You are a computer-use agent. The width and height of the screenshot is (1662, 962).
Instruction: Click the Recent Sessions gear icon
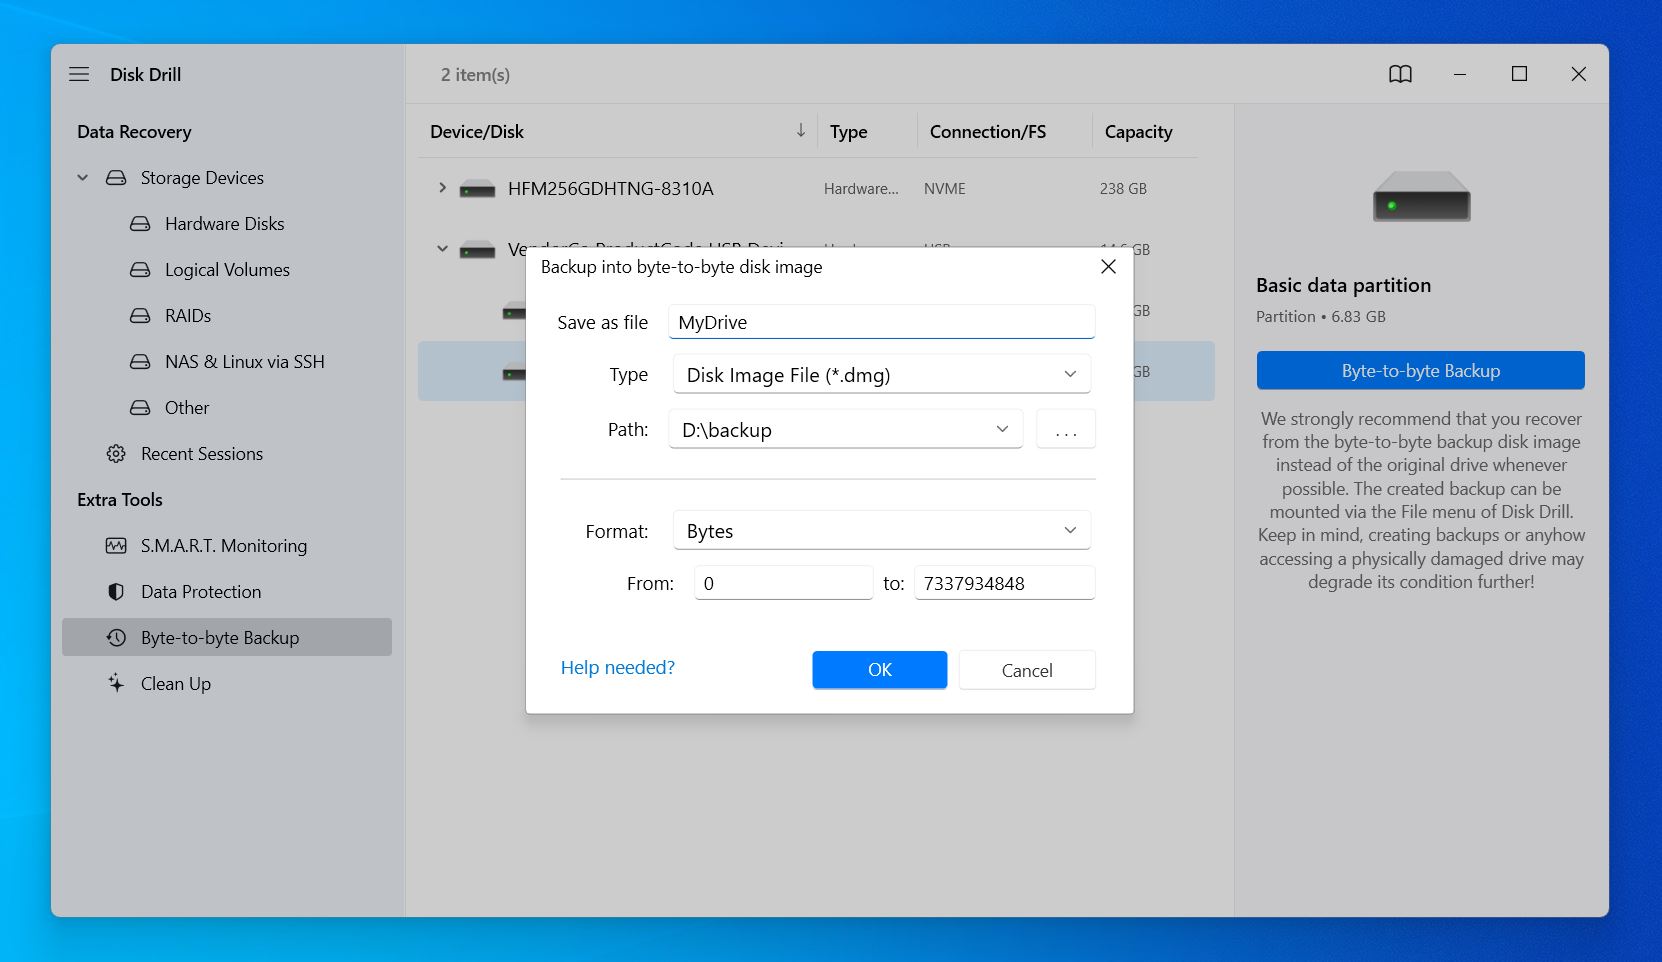[116, 454]
